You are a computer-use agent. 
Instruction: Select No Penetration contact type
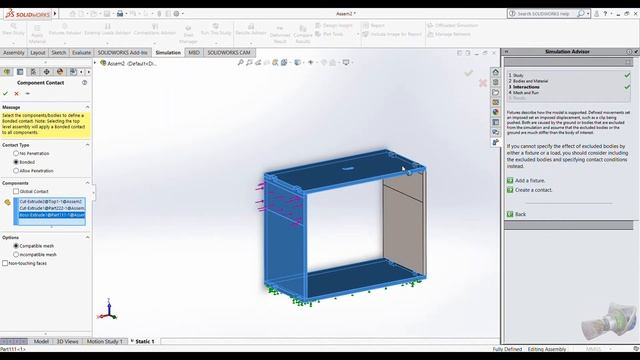click(16, 153)
